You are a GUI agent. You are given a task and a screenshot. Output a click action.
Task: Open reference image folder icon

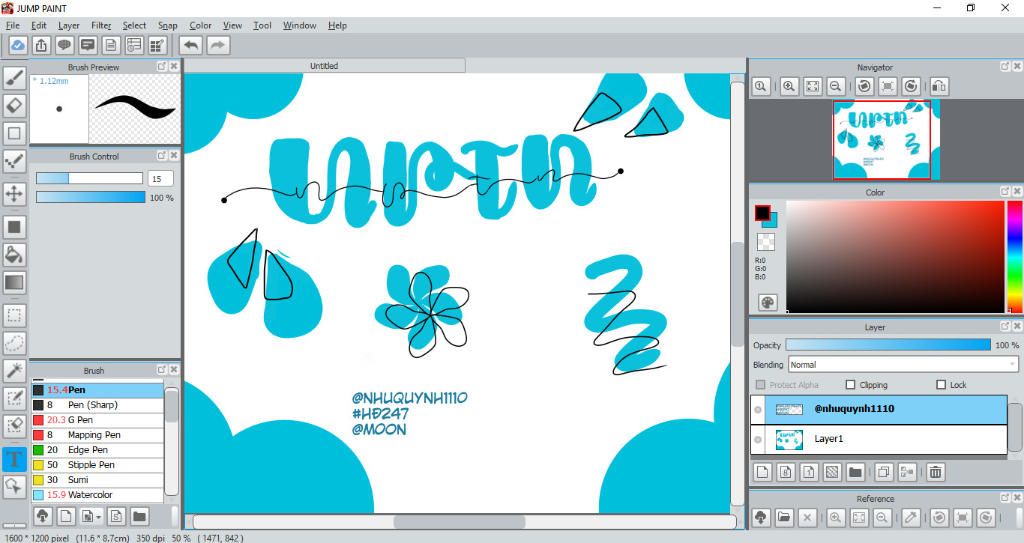[784, 518]
